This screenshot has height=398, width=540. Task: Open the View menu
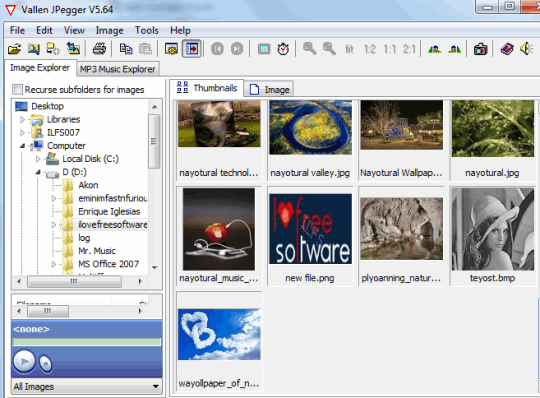(74, 30)
